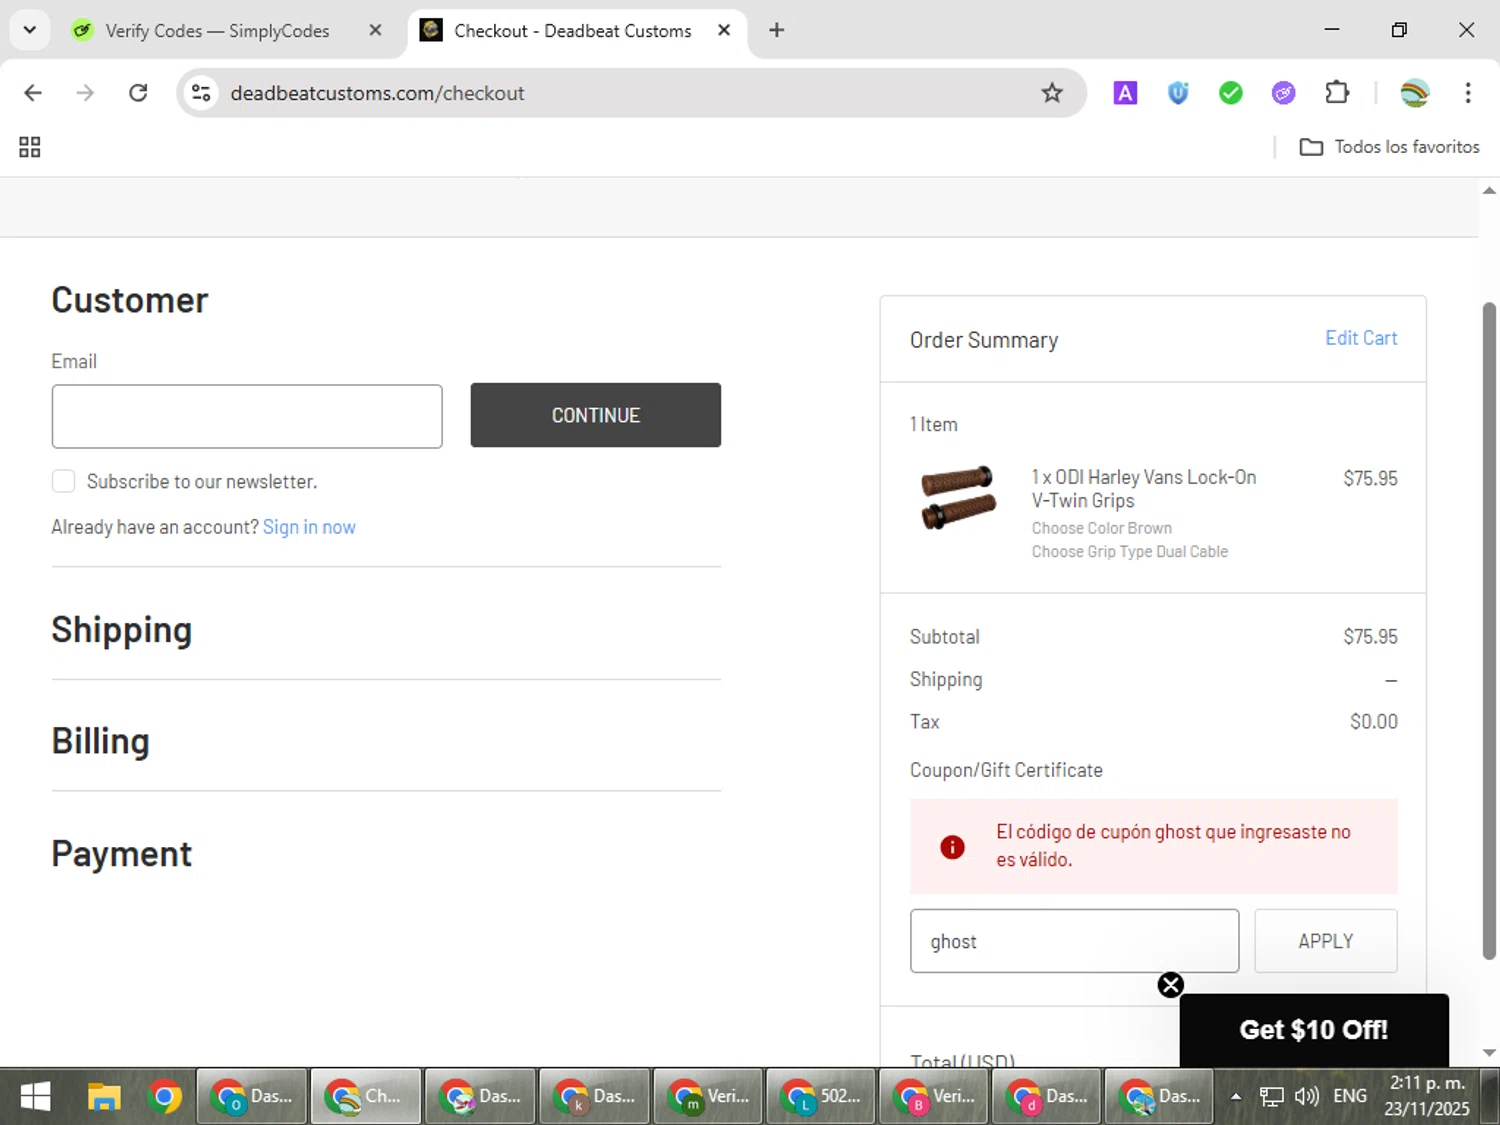The height and width of the screenshot is (1125, 1500).
Task: Open the Extensions puzzle menu
Action: 1337,93
